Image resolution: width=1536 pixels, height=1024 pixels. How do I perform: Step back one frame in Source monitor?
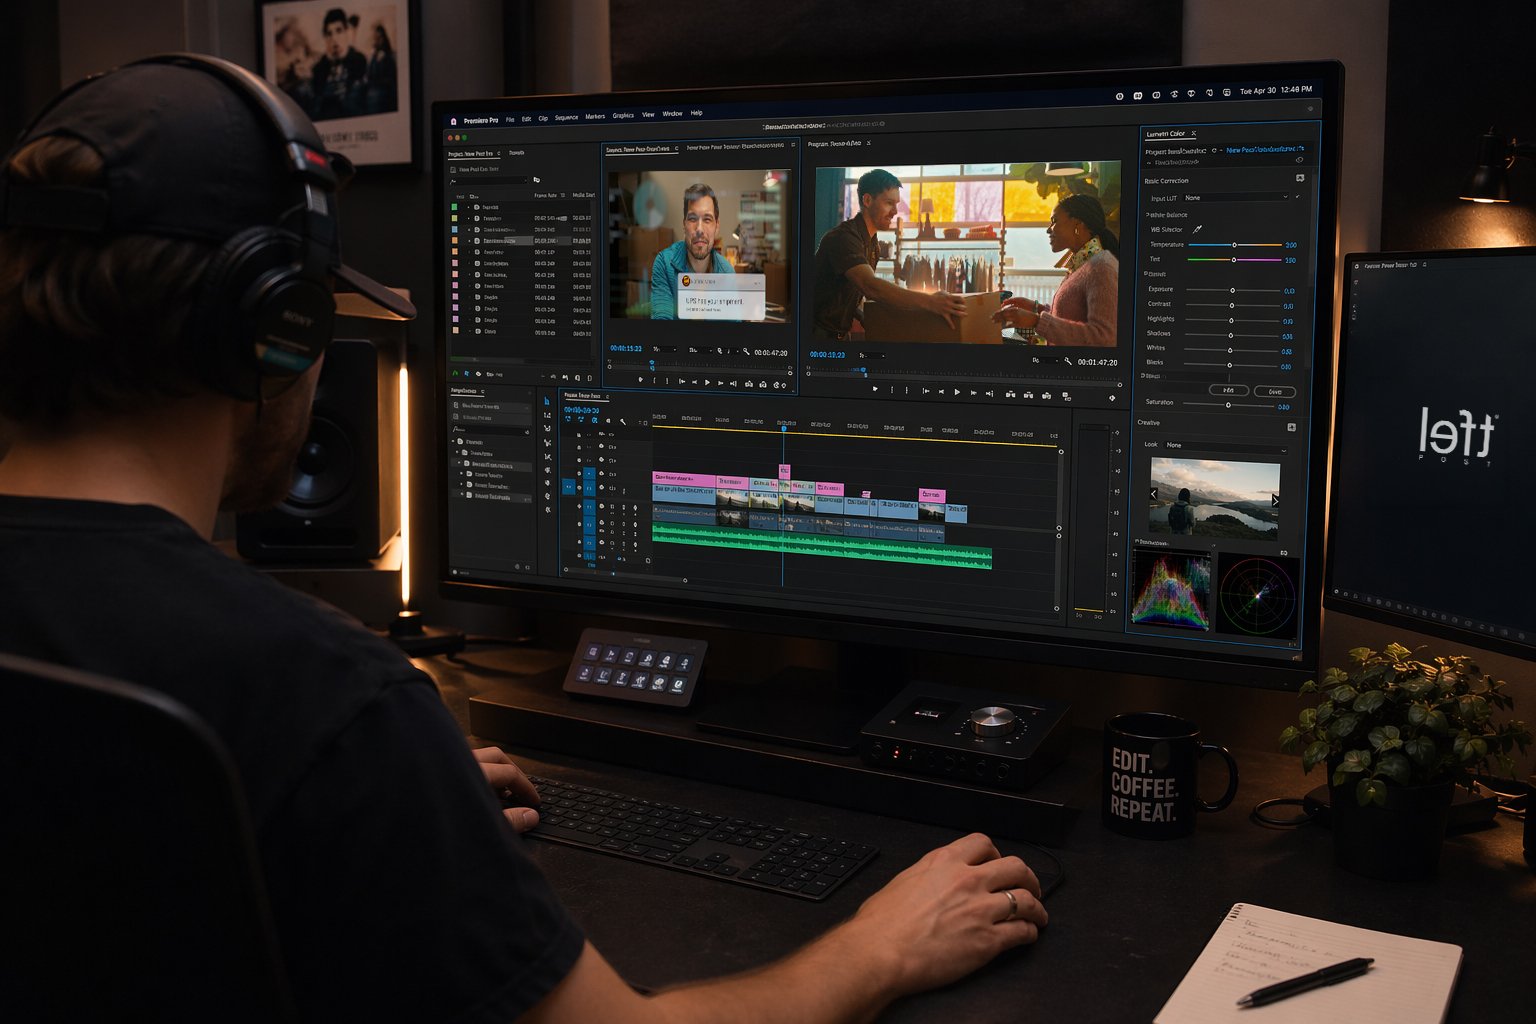[x=694, y=382]
